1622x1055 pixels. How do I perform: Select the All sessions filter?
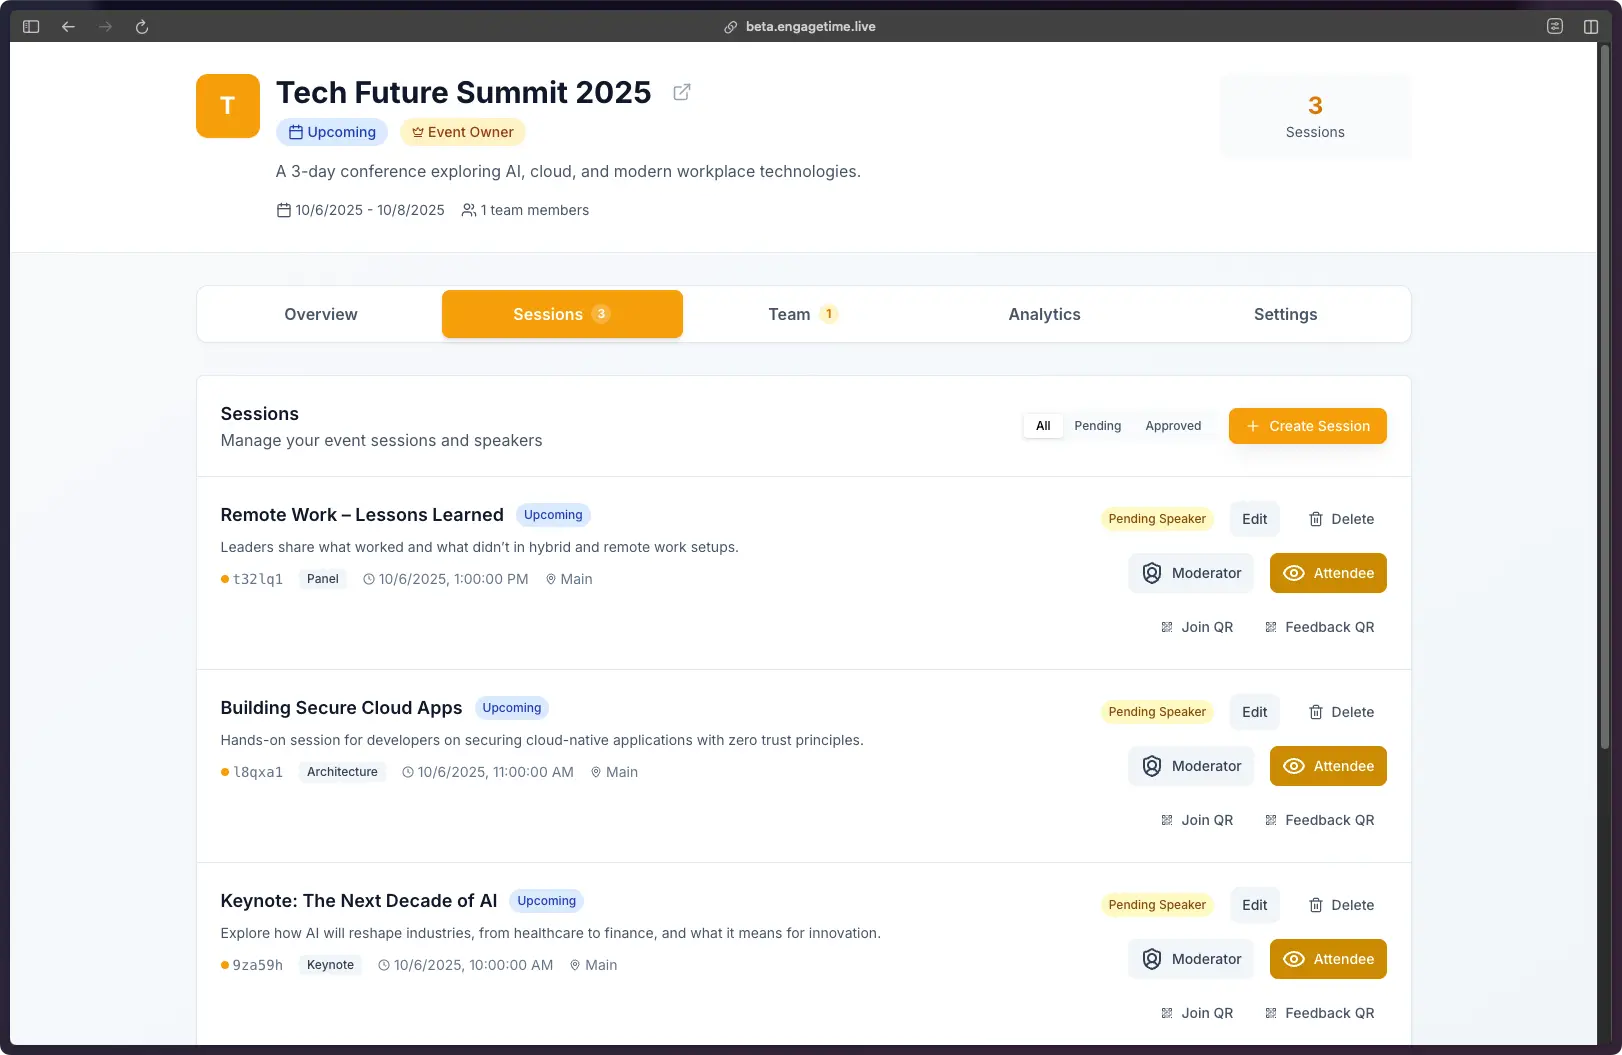click(x=1042, y=425)
